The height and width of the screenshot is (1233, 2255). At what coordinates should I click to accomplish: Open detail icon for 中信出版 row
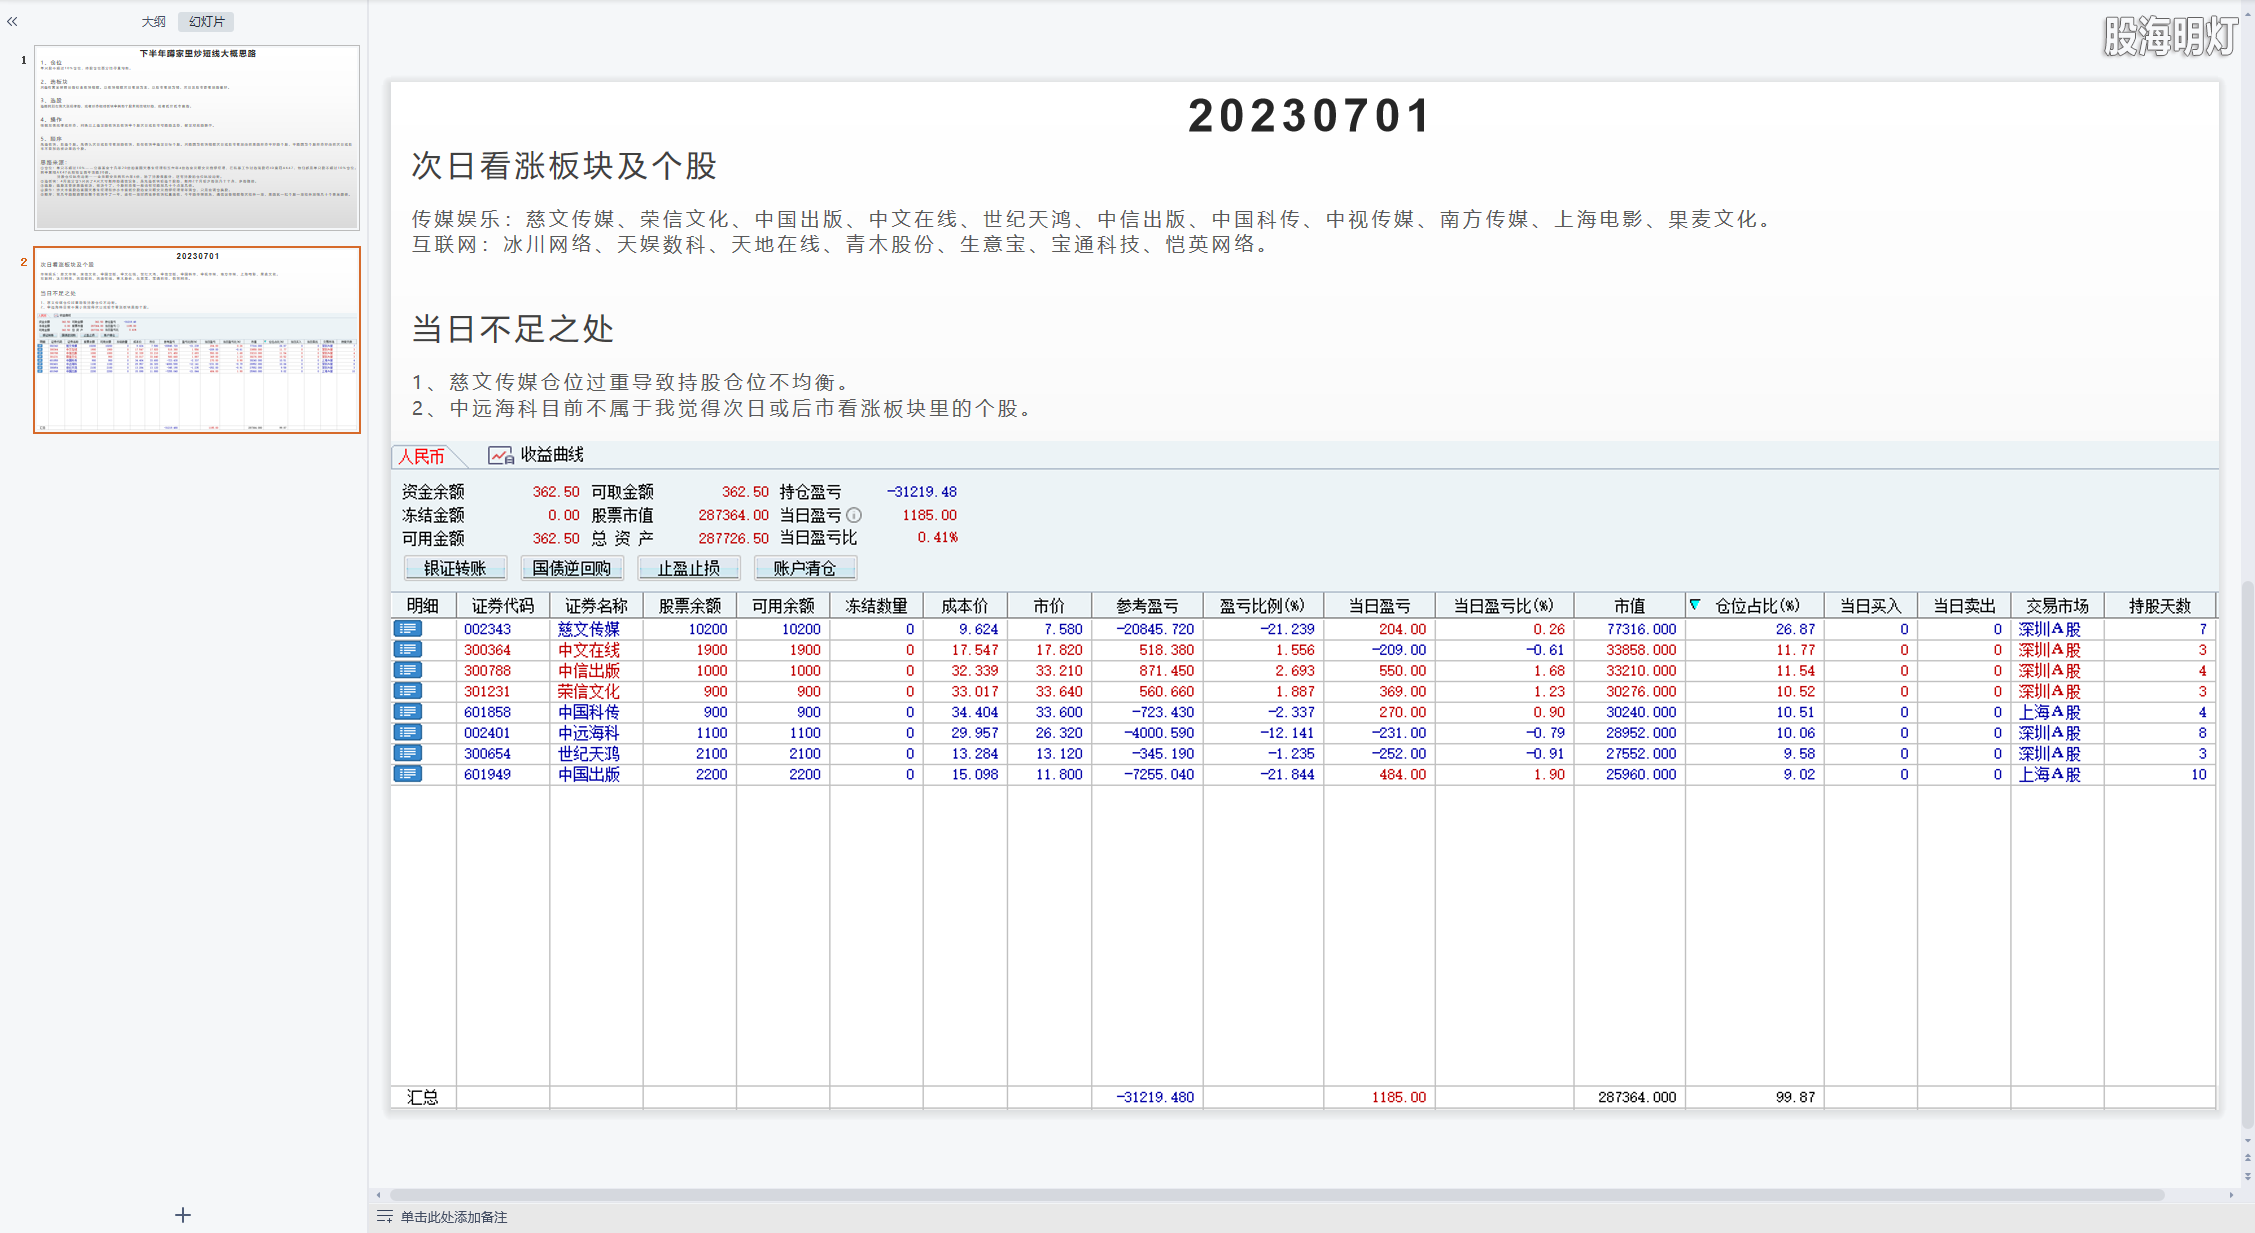click(x=408, y=670)
